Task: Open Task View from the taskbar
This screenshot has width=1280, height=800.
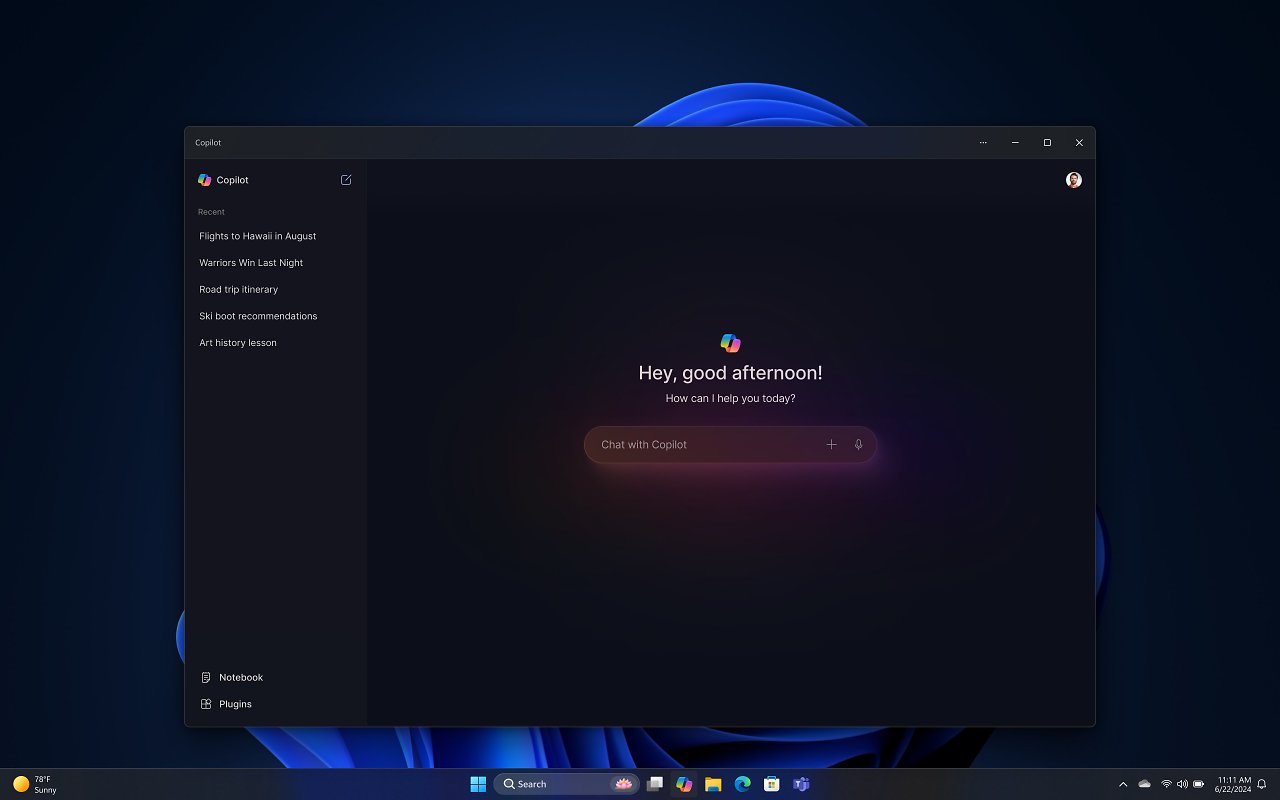Action: click(655, 784)
